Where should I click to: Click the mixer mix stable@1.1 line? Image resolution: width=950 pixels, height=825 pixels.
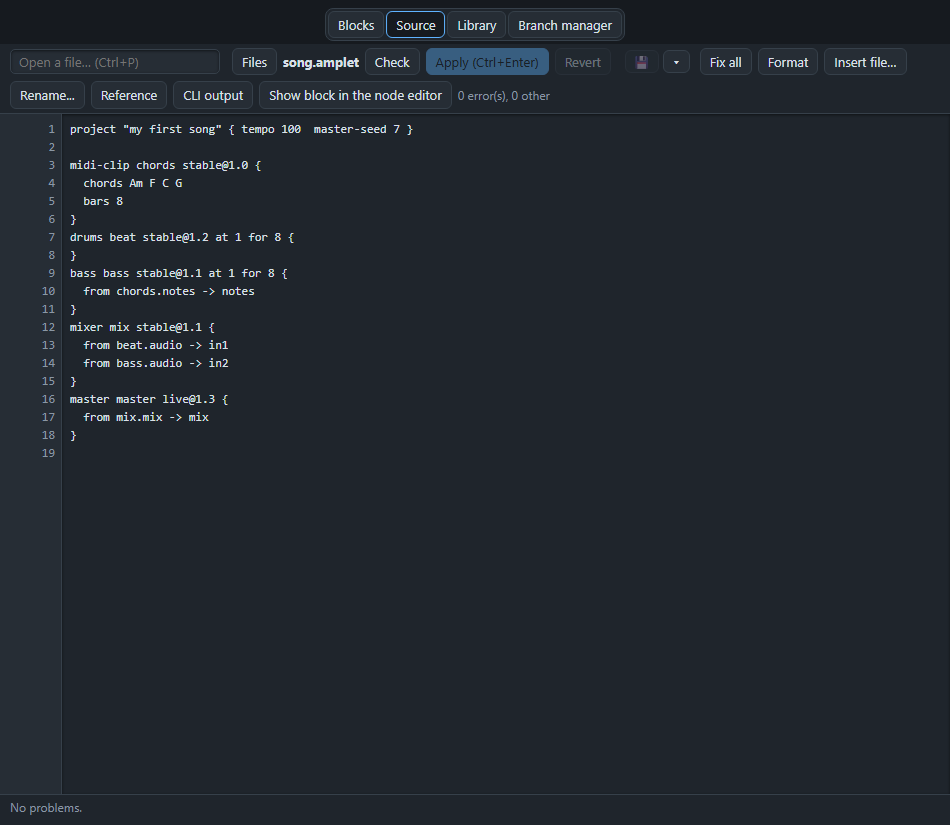click(x=142, y=327)
